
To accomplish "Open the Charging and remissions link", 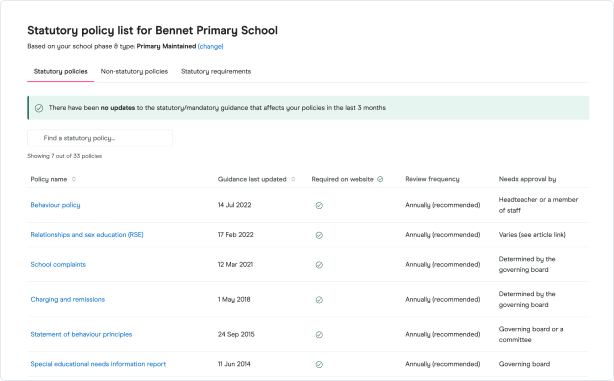I will tap(68, 300).
